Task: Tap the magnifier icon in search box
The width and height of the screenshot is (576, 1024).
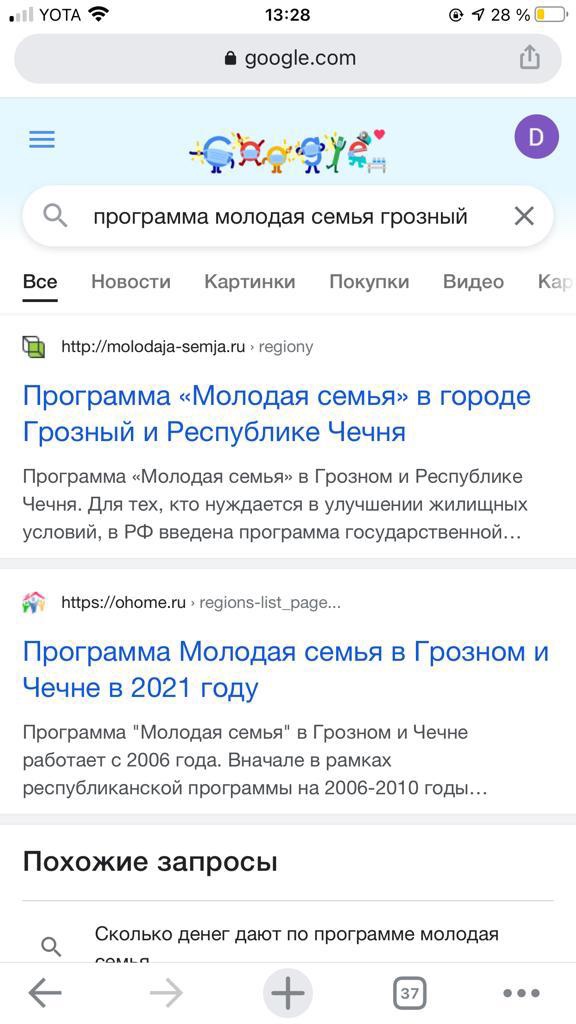Action: coord(56,216)
